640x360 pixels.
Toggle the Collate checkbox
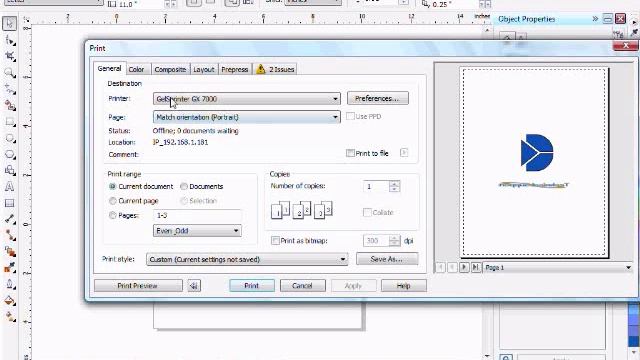tap(367, 212)
